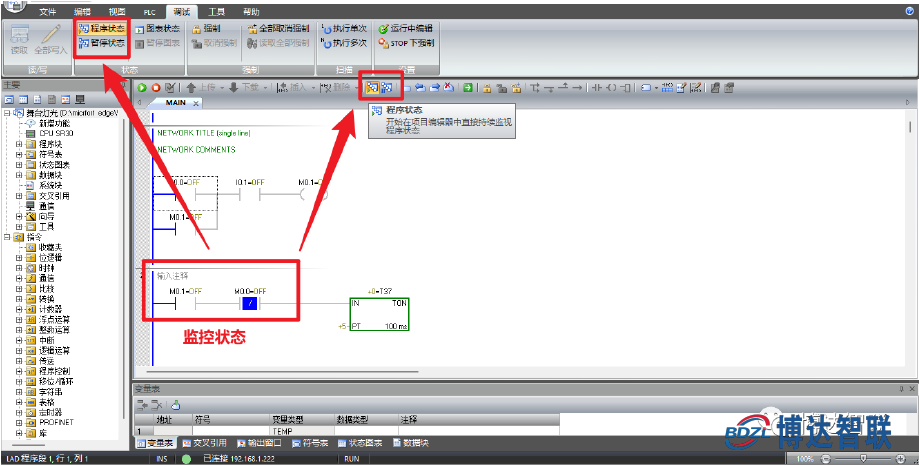This screenshot has height=465, width=919.
Task: Click 图表状态 in the ribbon
Action: (158, 28)
